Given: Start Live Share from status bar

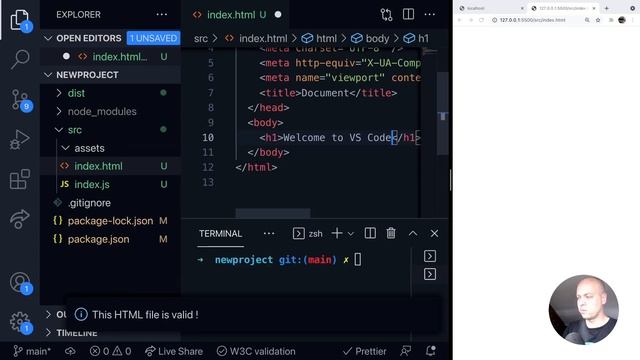Looking at the screenshot, I should pyautogui.click(x=174, y=351).
